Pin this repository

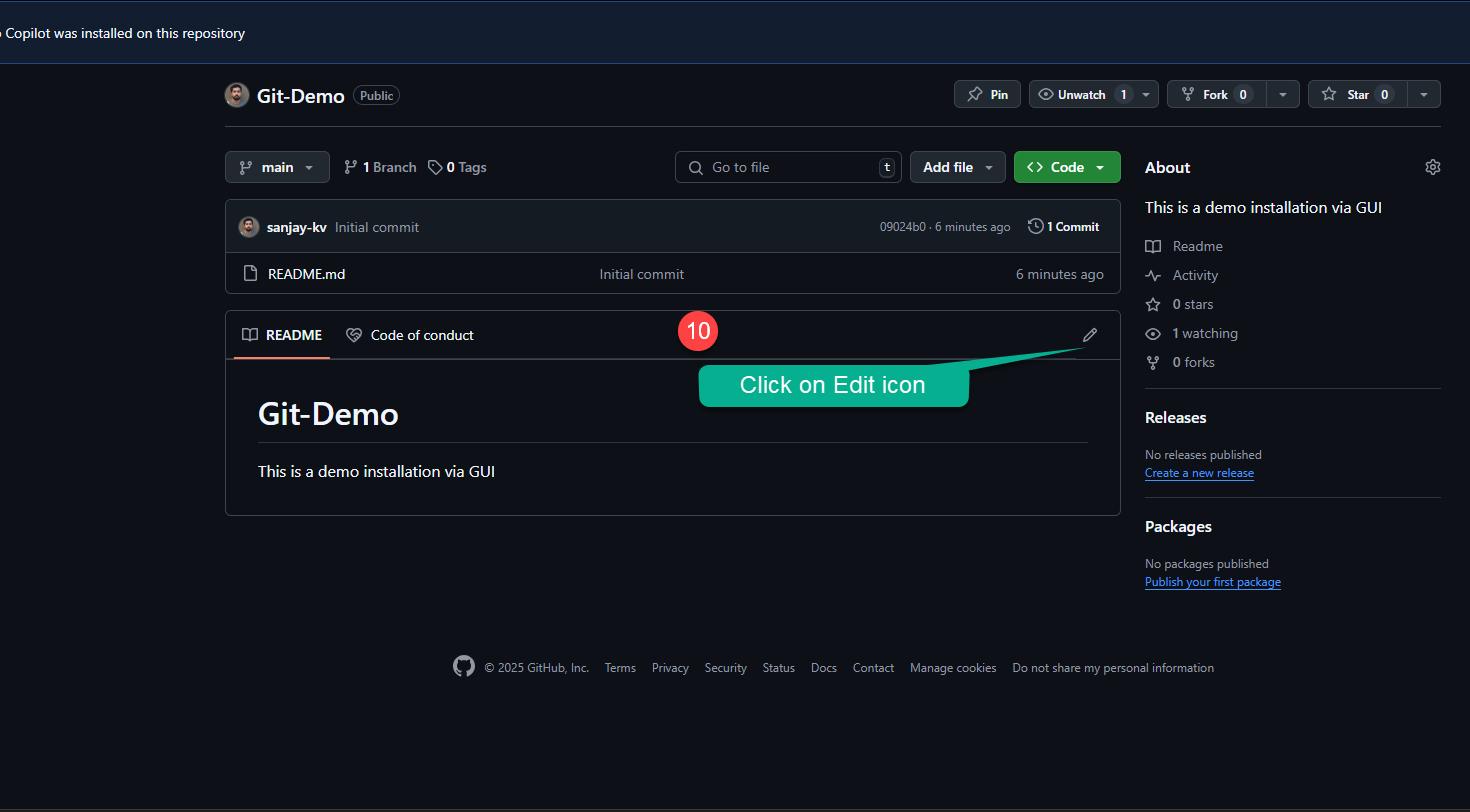[986, 94]
